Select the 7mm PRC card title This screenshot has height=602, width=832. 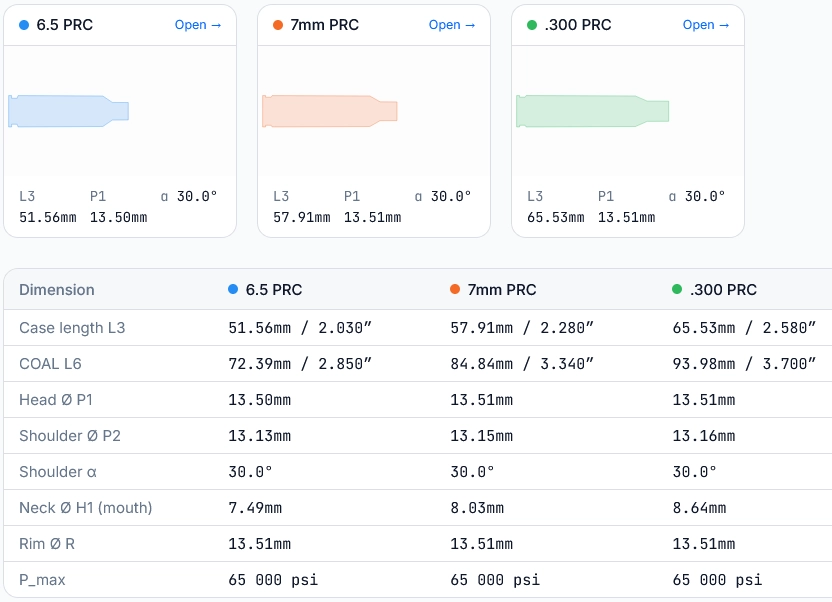pyautogui.click(x=324, y=25)
